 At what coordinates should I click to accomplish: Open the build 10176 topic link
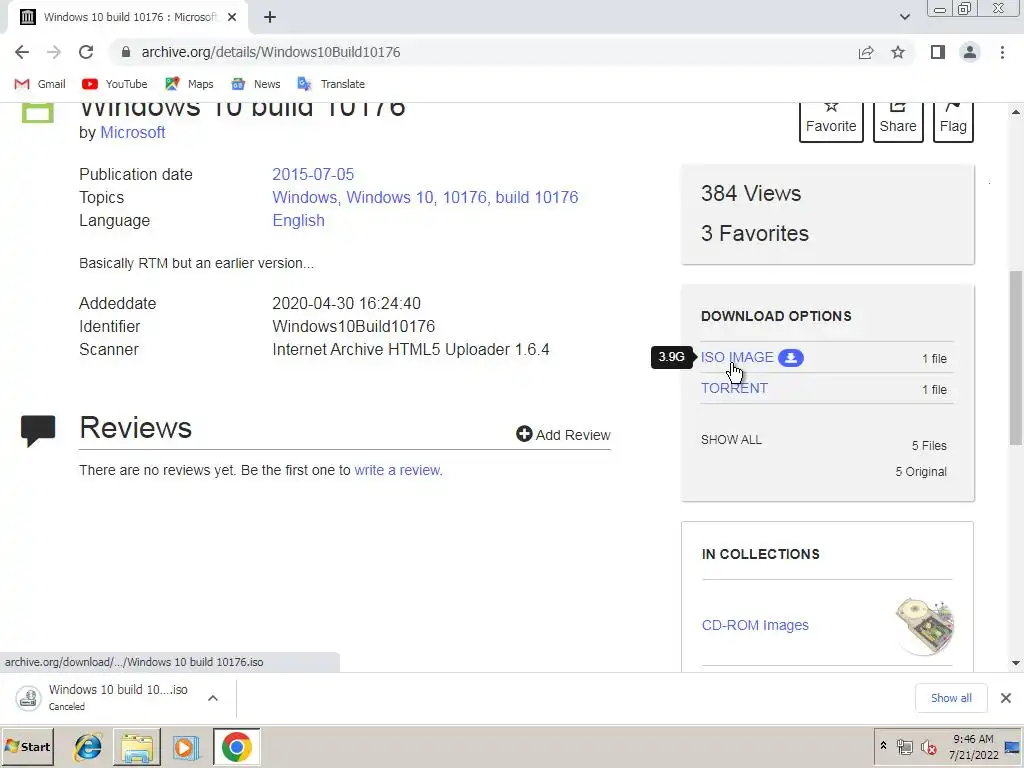point(537,197)
